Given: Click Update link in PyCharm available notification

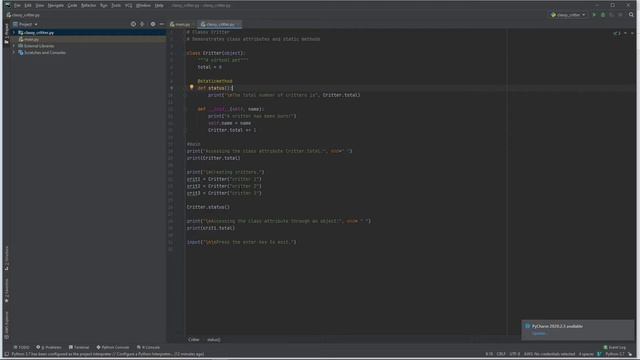Looking at the screenshot, I should click(539, 333).
